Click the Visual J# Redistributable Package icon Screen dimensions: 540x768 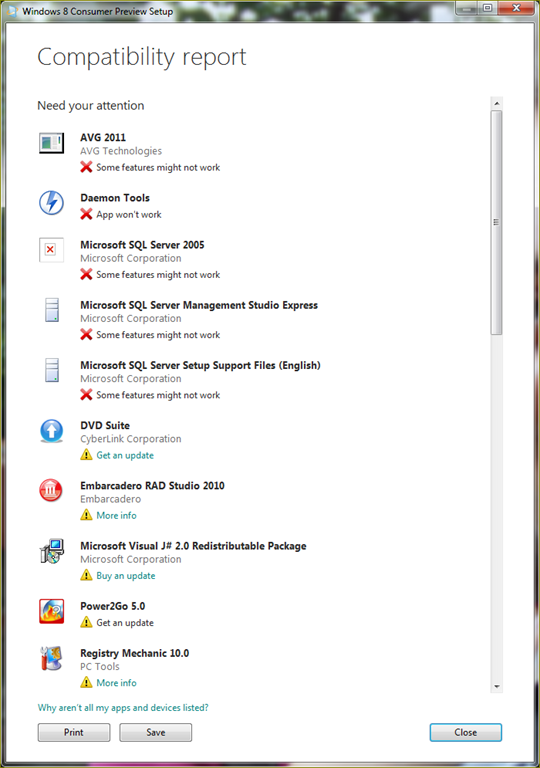tap(52, 551)
